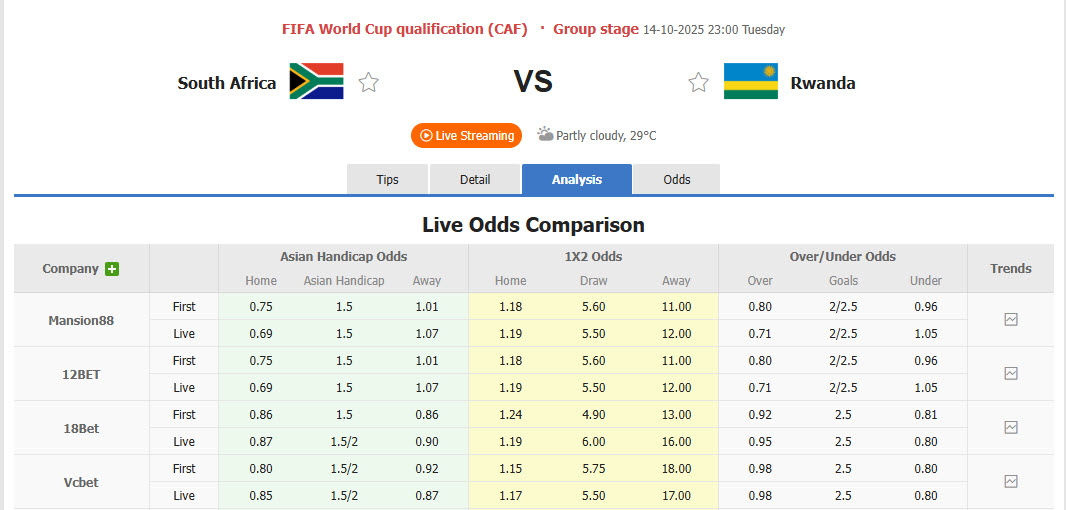The height and width of the screenshot is (510, 1066).
Task: Click the 18Bet company name
Action: click(81, 429)
